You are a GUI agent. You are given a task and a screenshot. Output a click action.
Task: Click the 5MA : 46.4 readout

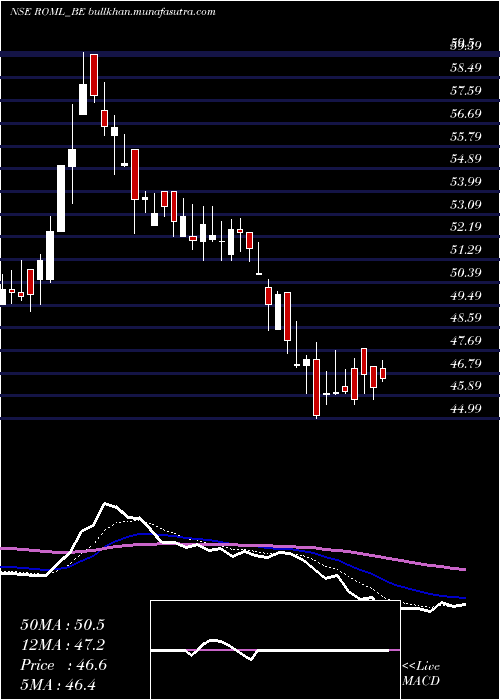tap(59, 685)
